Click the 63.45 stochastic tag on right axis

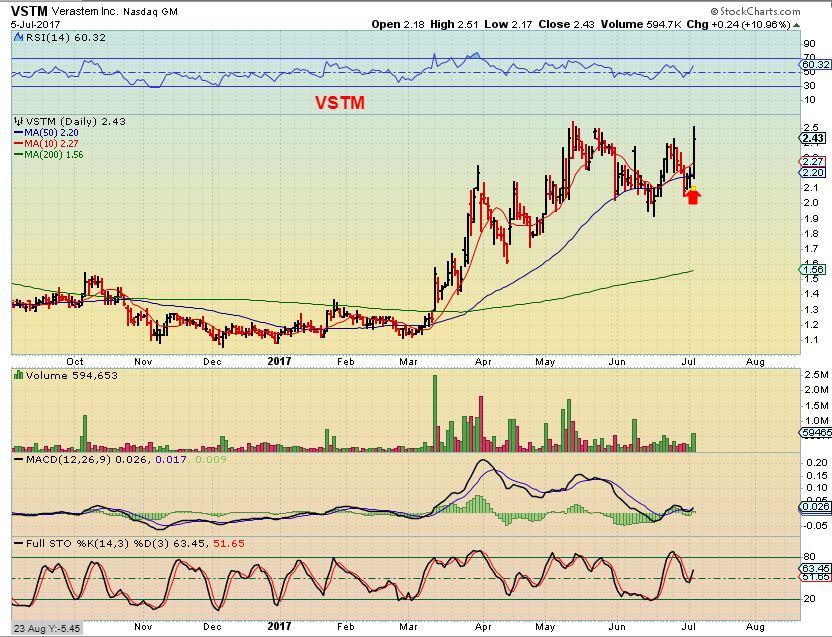point(816,569)
